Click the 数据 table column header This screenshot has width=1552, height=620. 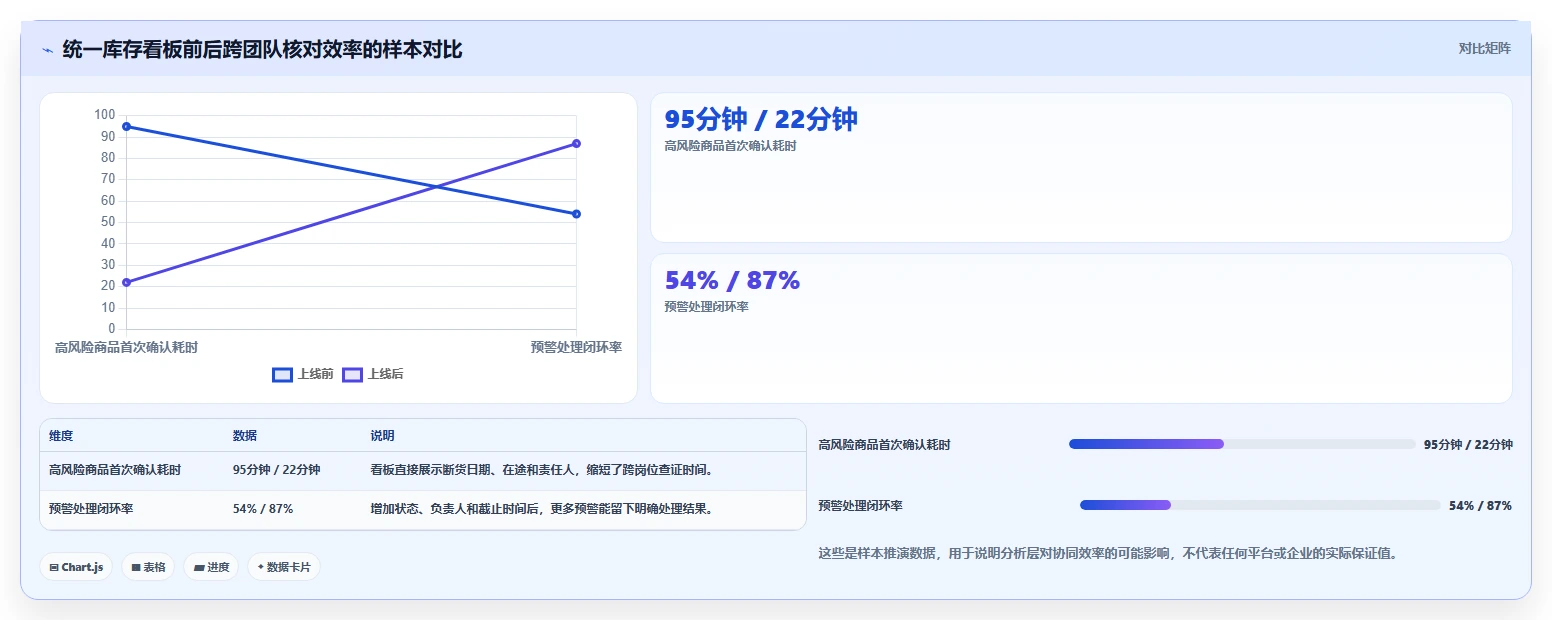coord(245,436)
